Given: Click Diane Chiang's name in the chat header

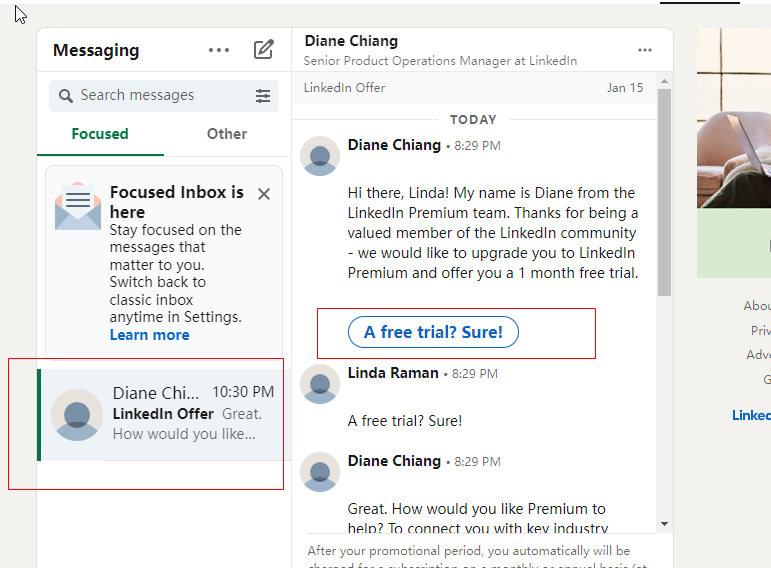Looking at the screenshot, I should click(351, 41).
